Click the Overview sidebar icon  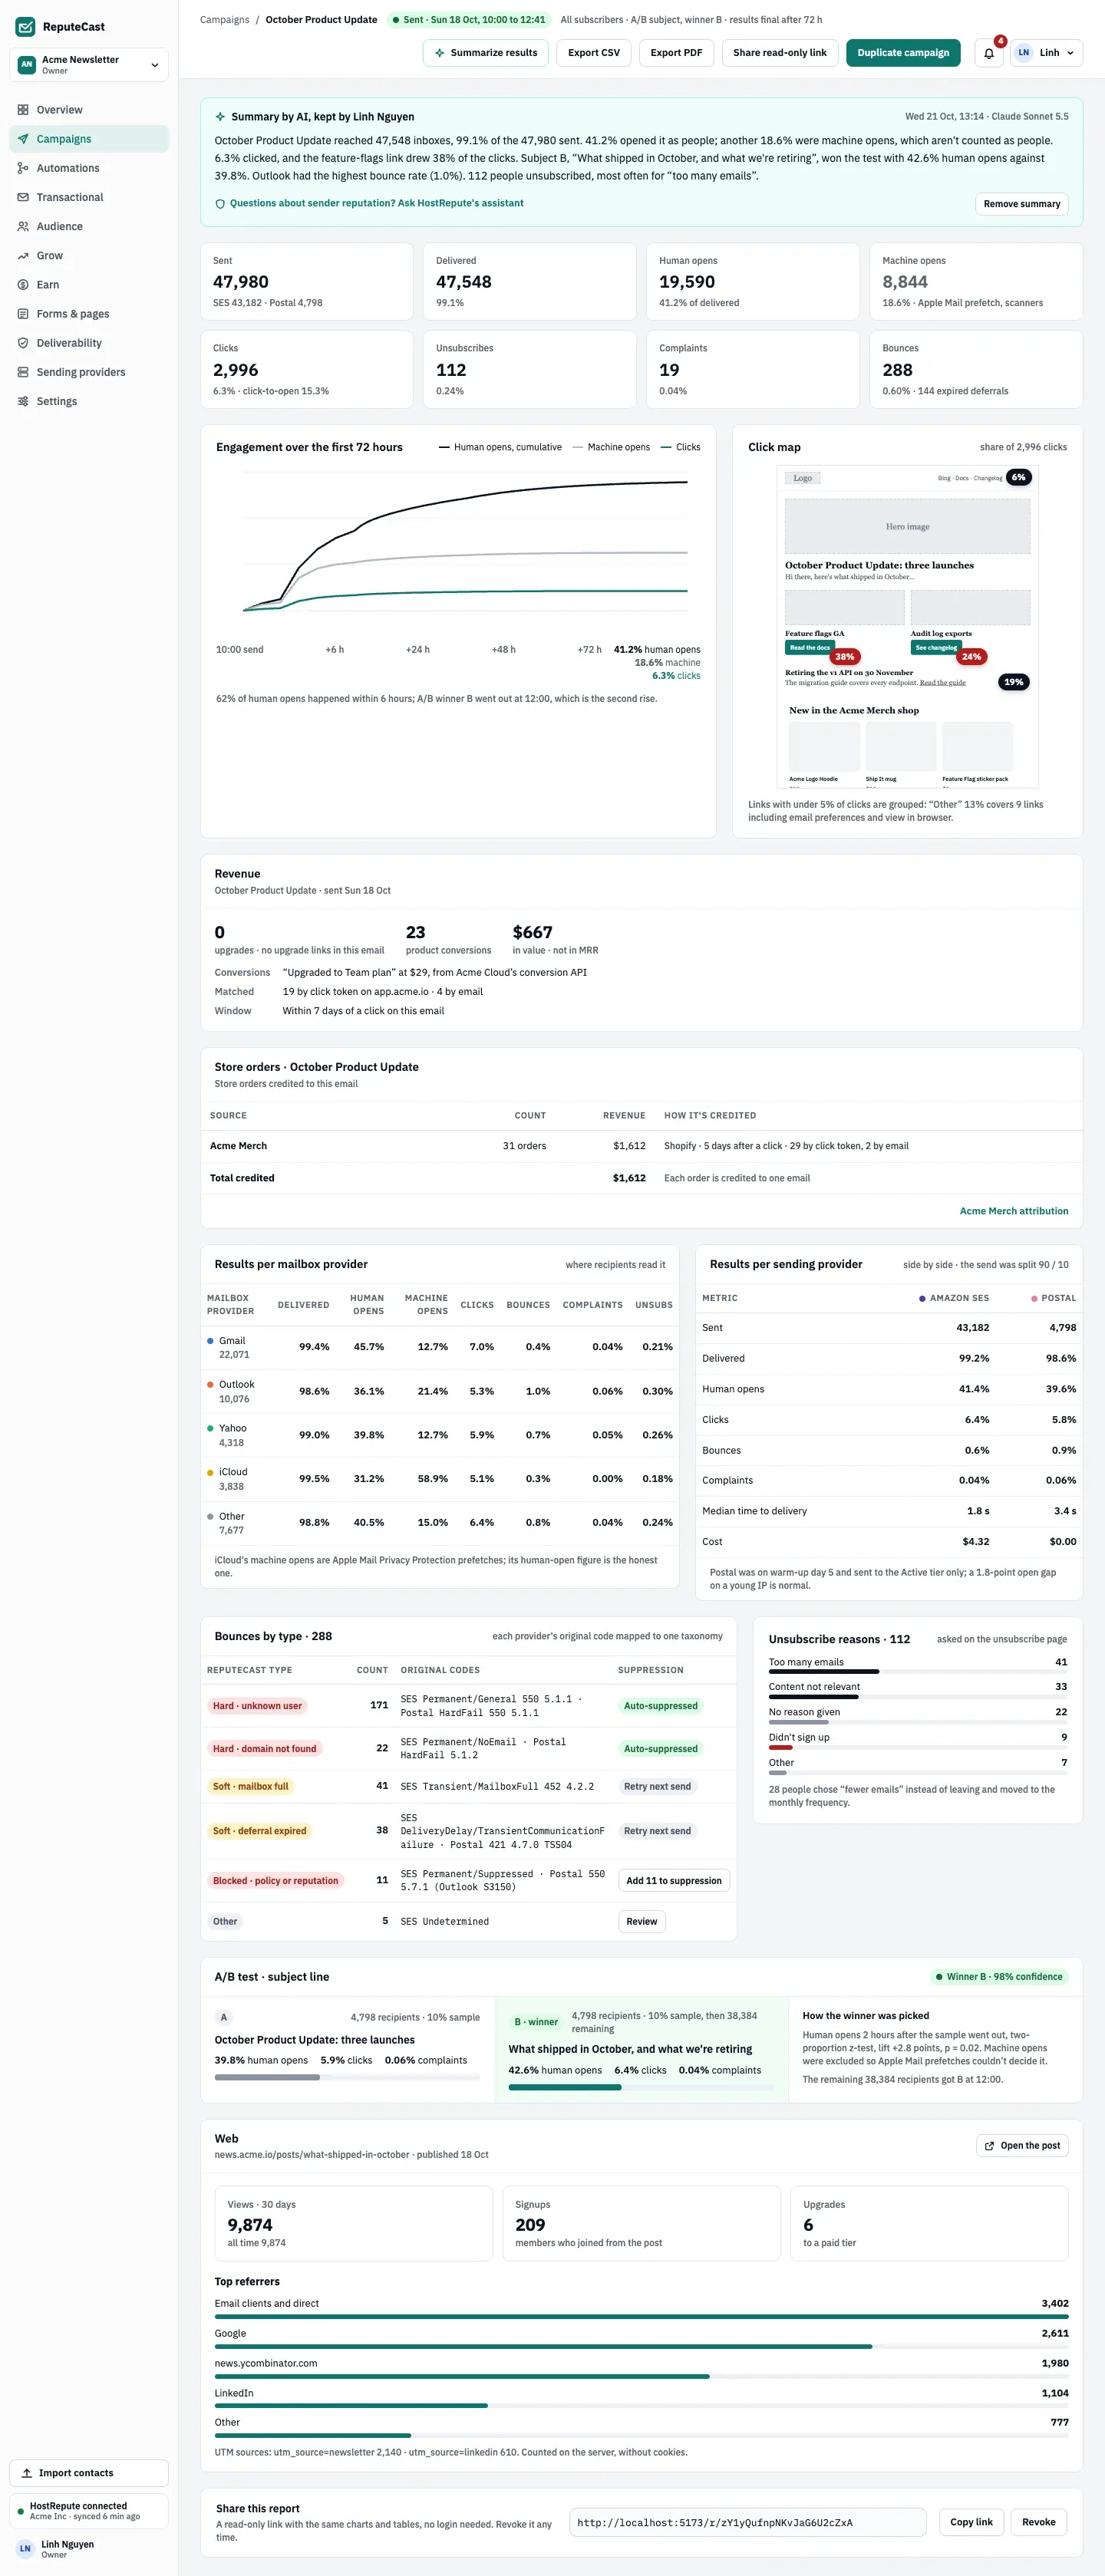pyautogui.click(x=23, y=110)
